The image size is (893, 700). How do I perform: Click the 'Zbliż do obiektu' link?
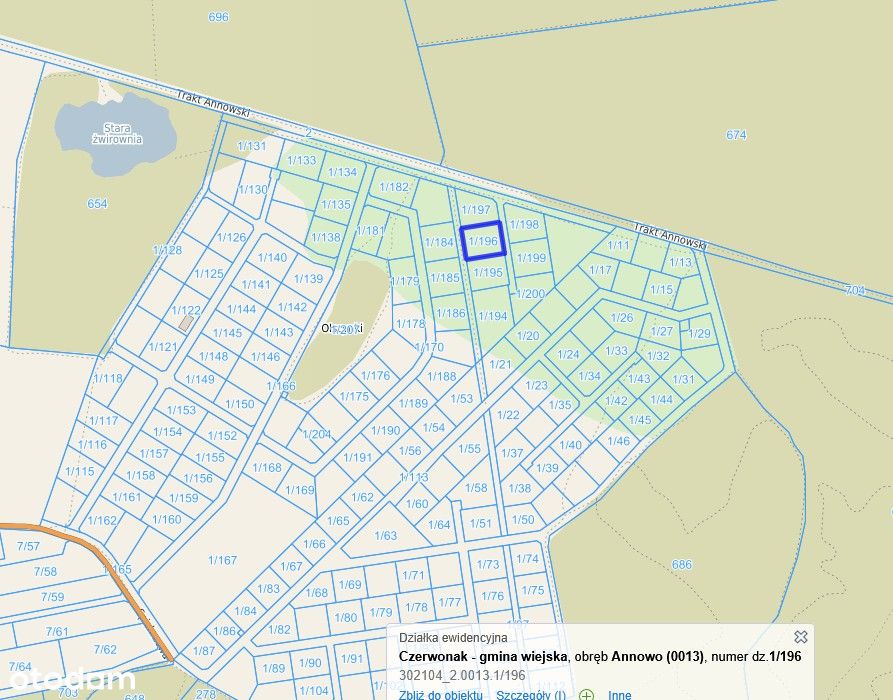coord(440,695)
